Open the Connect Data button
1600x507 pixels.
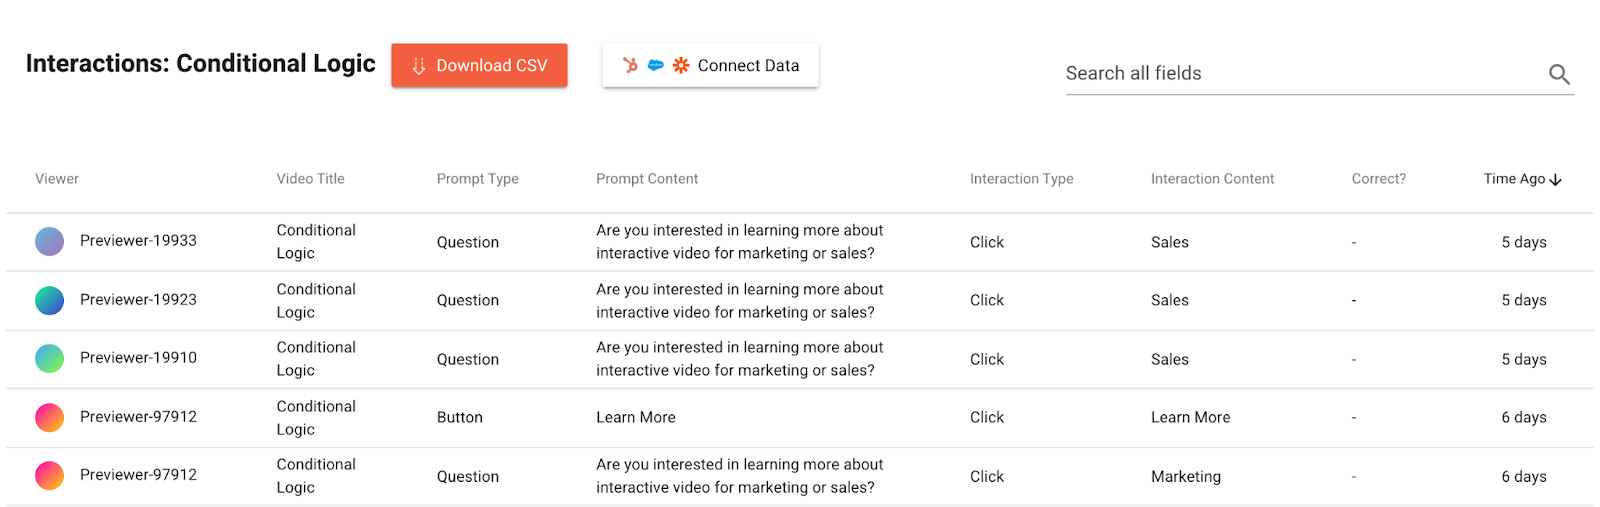tap(710, 65)
